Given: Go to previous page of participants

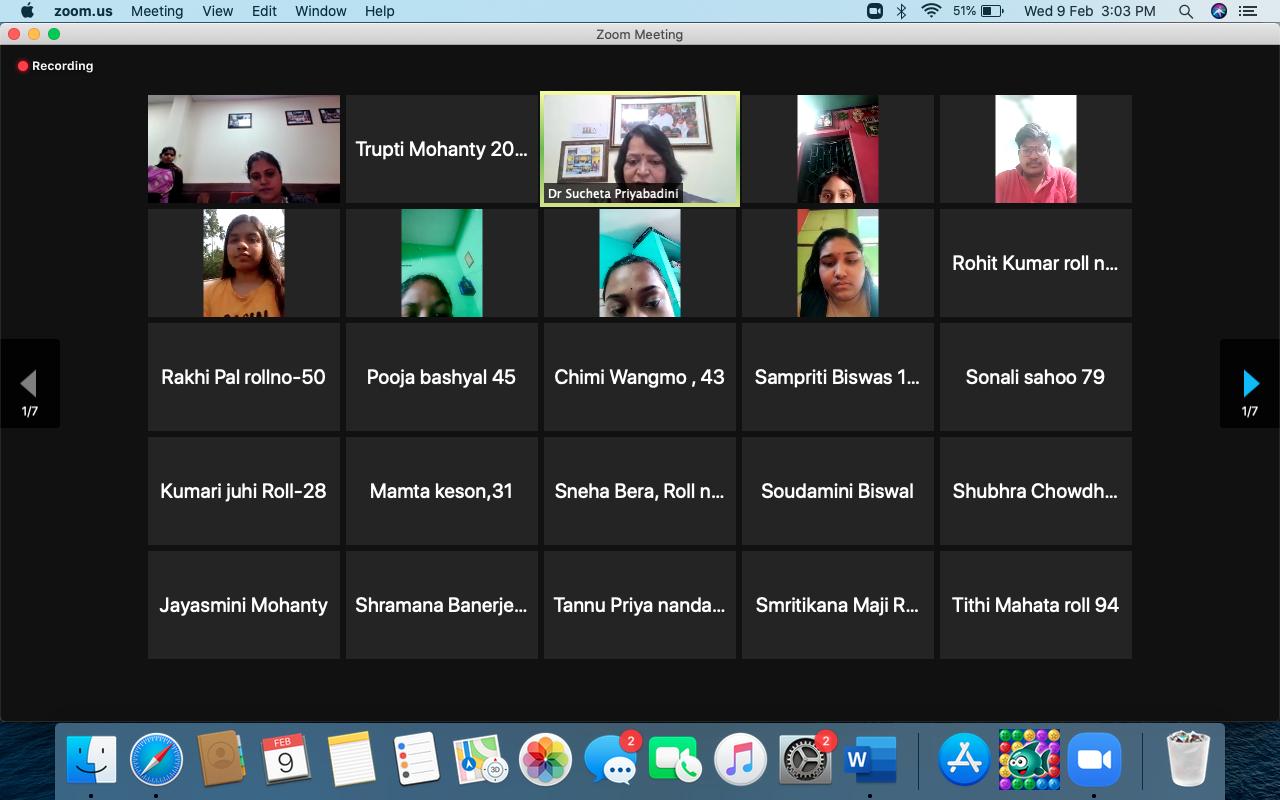Looking at the screenshot, I should (x=29, y=383).
